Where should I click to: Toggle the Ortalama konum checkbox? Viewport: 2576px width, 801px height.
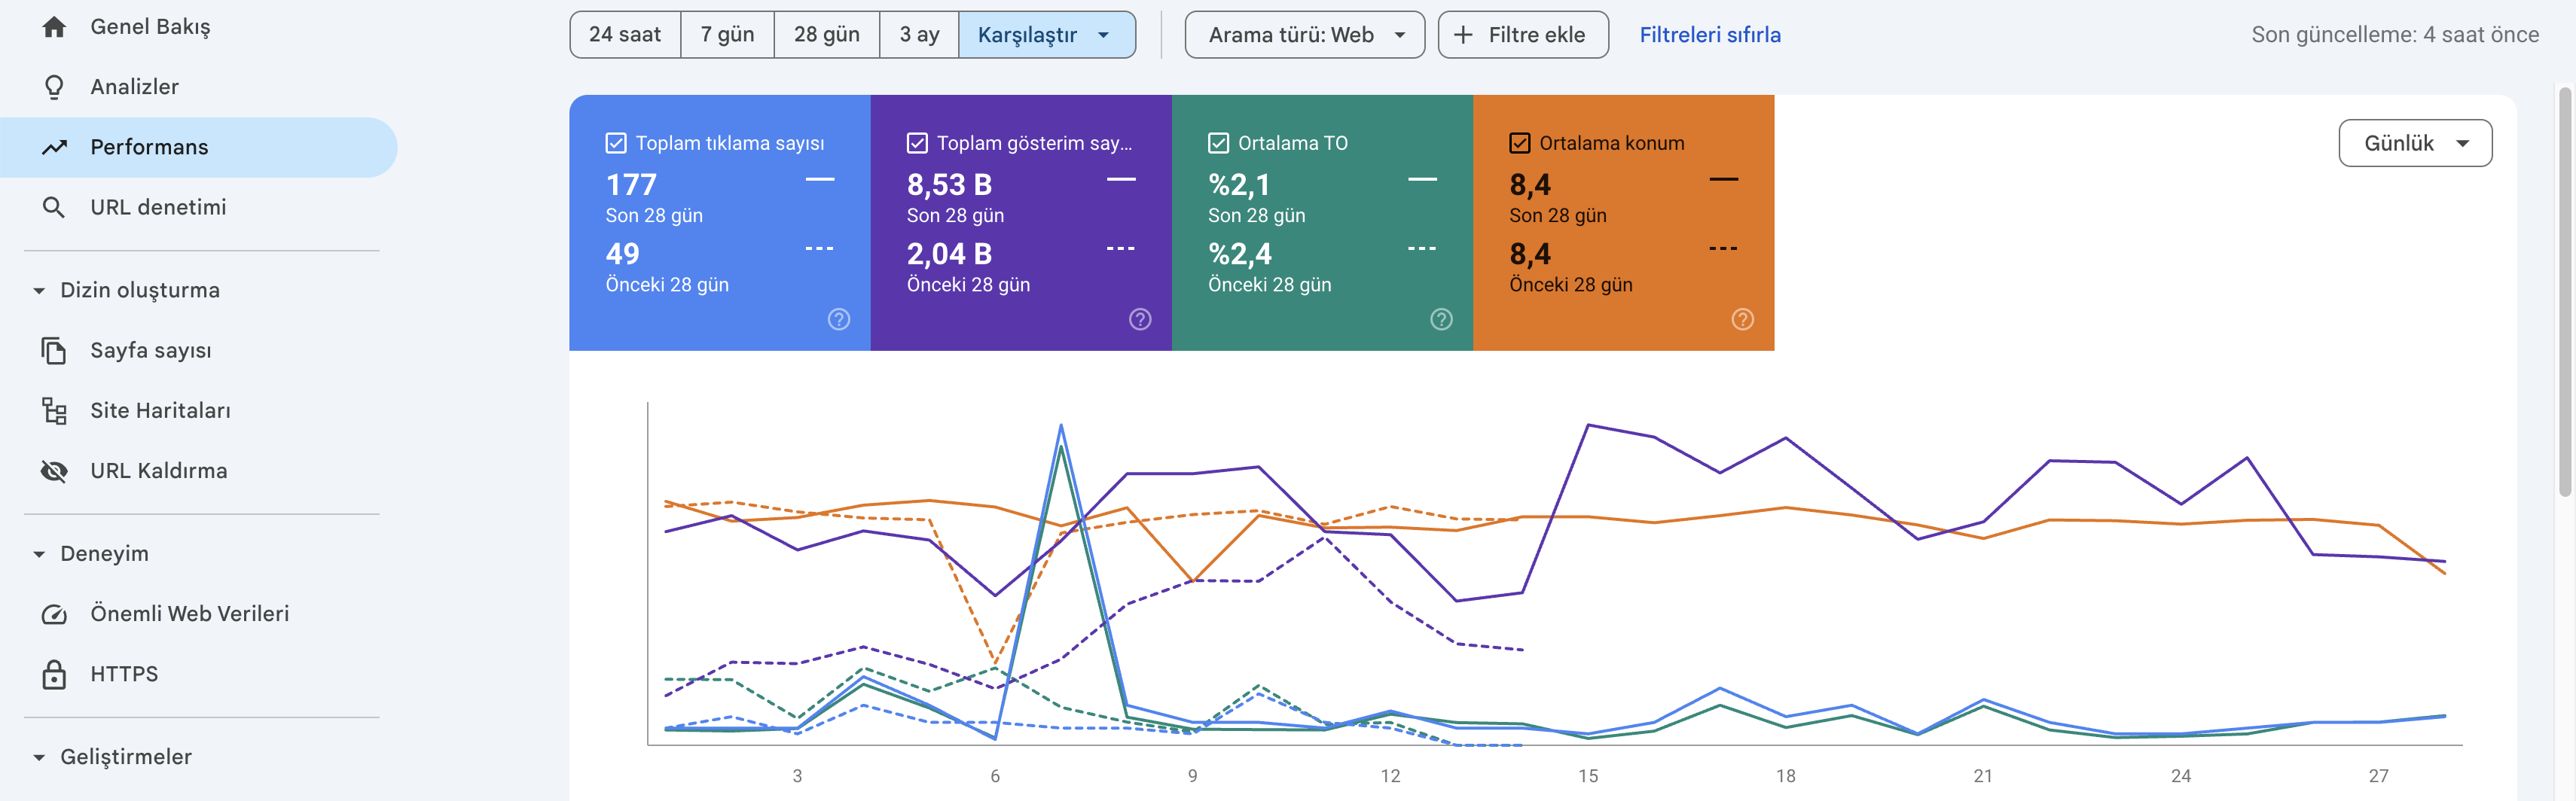point(1519,143)
